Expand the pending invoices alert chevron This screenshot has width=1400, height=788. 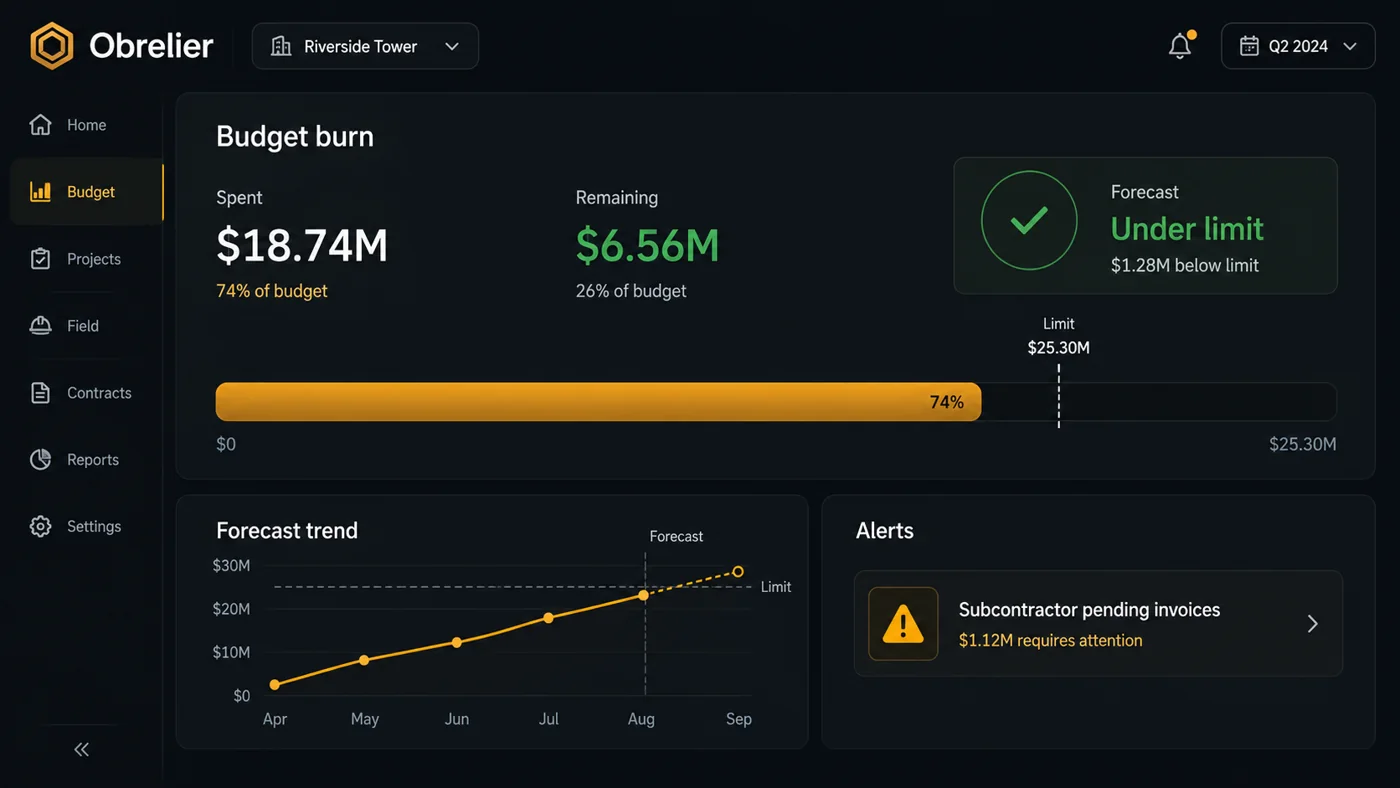pos(1313,624)
